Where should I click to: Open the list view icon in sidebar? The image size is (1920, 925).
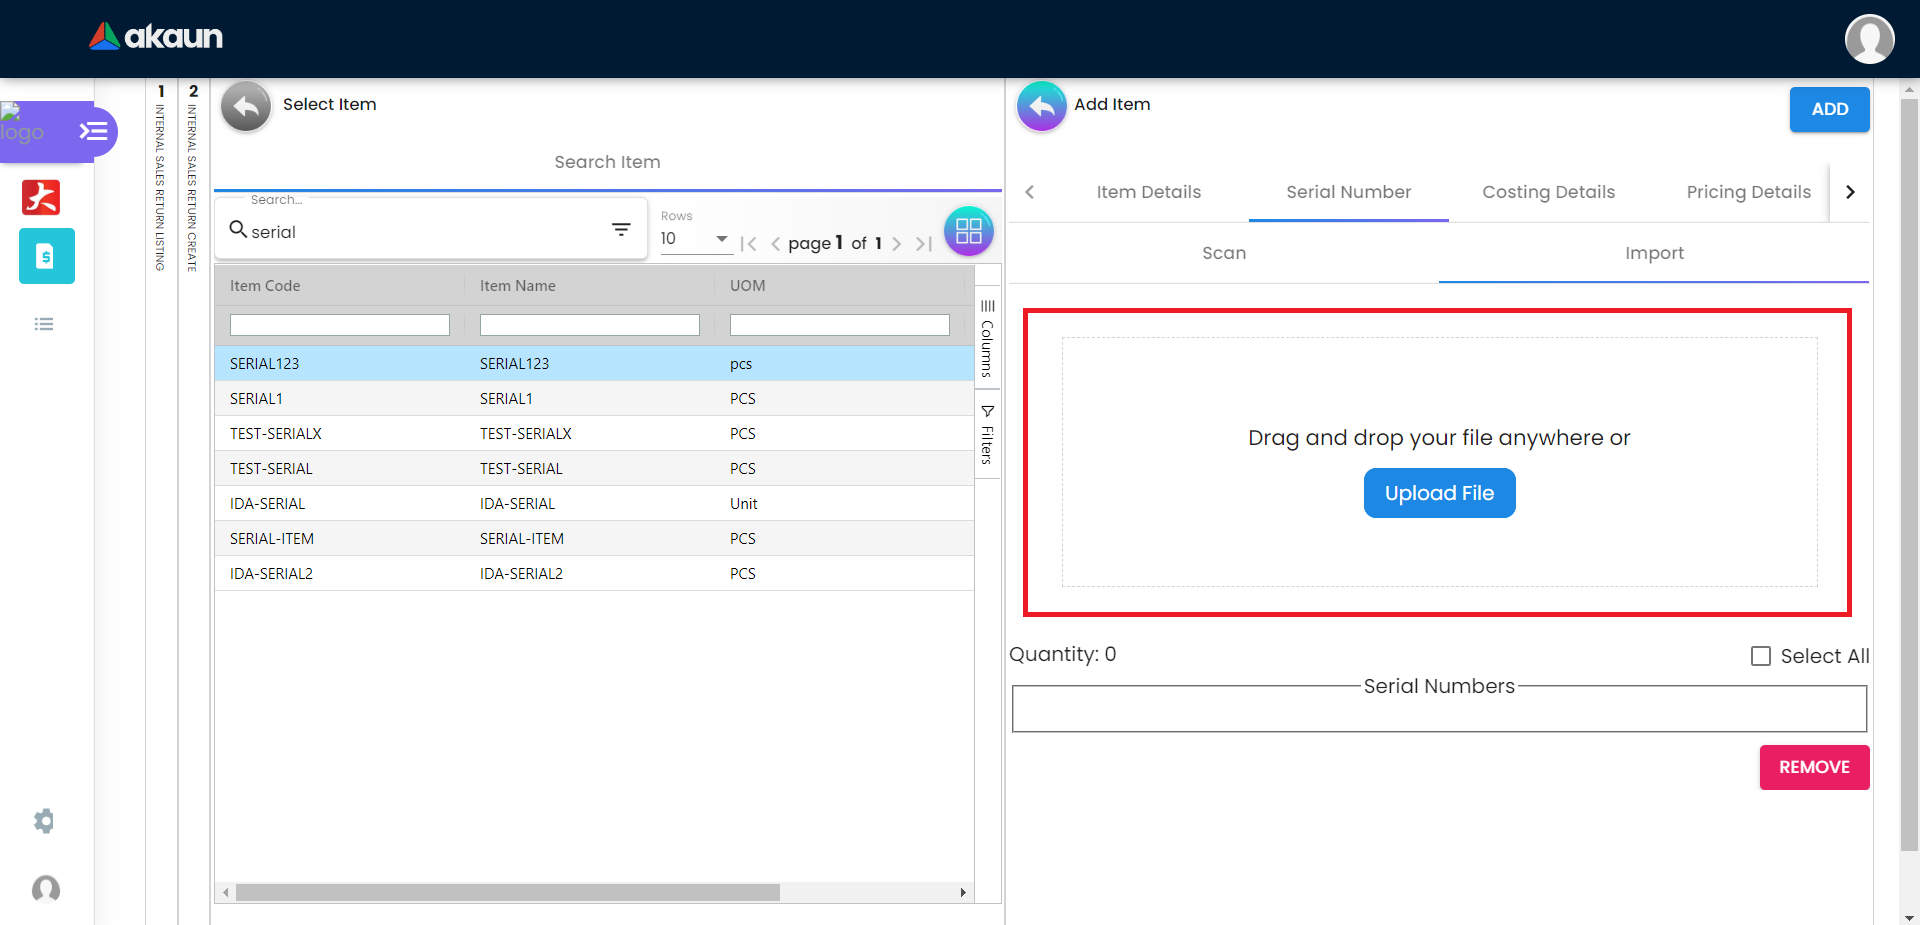pos(44,324)
